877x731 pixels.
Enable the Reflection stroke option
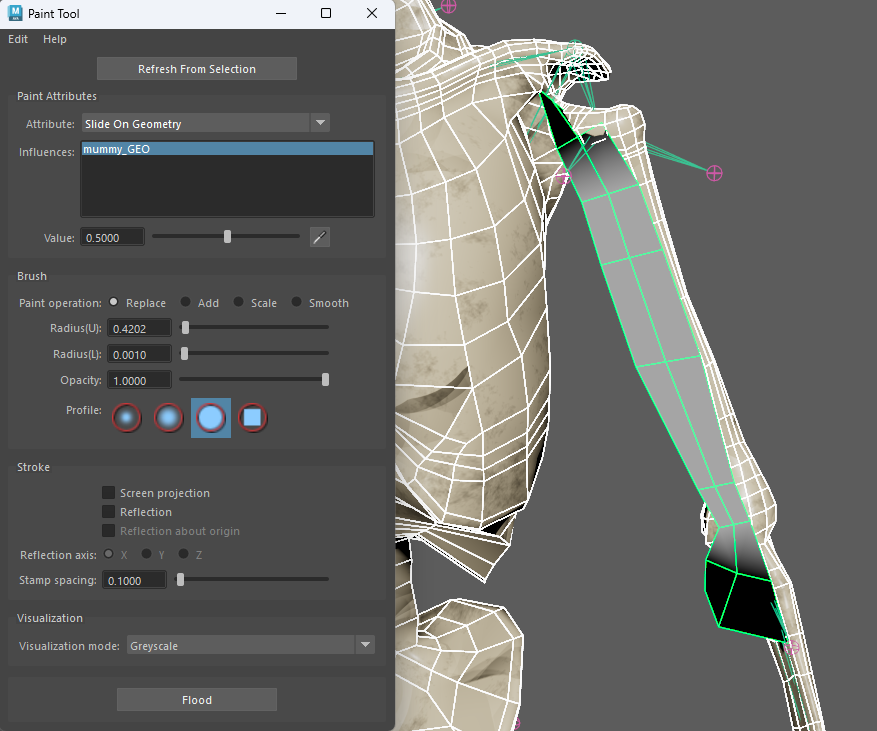click(x=108, y=511)
